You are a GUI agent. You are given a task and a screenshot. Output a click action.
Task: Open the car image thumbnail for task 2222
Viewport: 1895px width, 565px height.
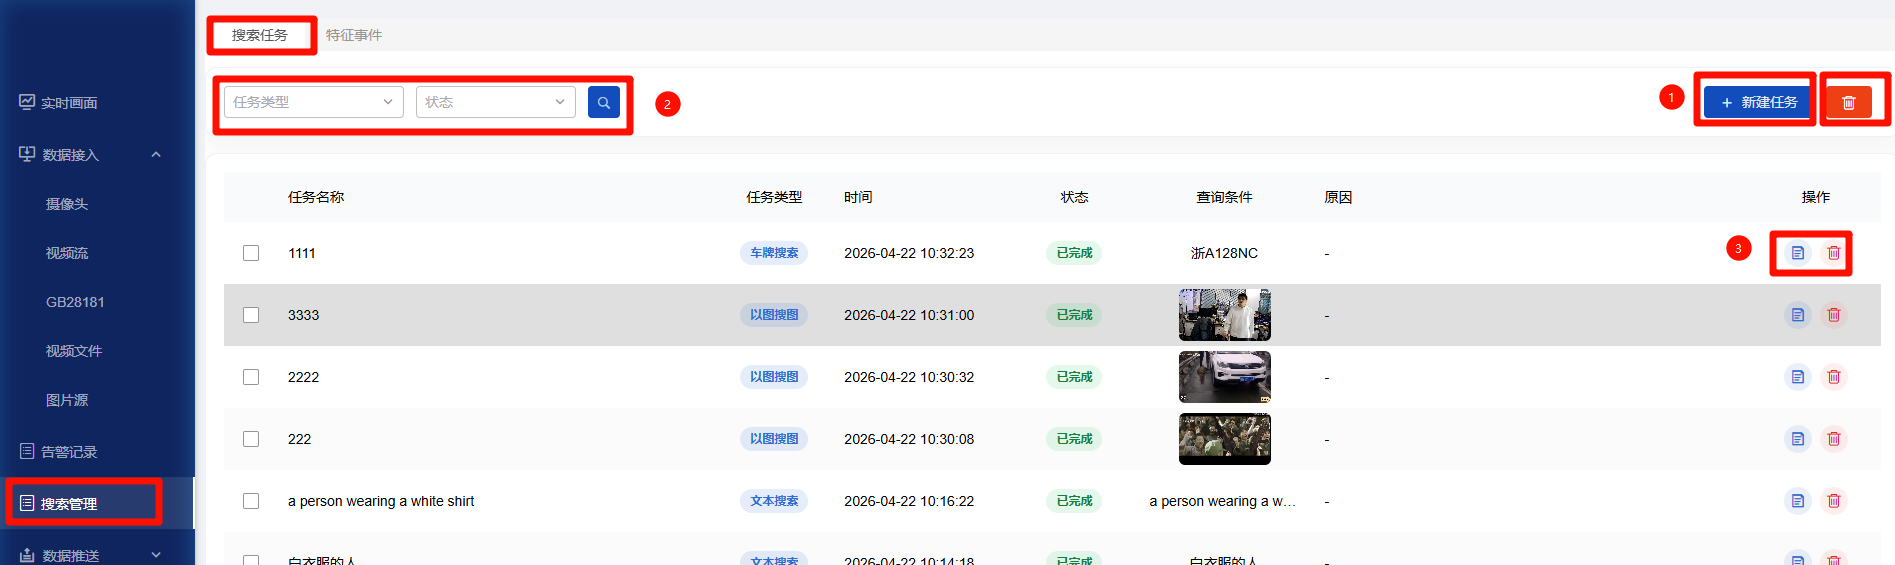coord(1225,377)
